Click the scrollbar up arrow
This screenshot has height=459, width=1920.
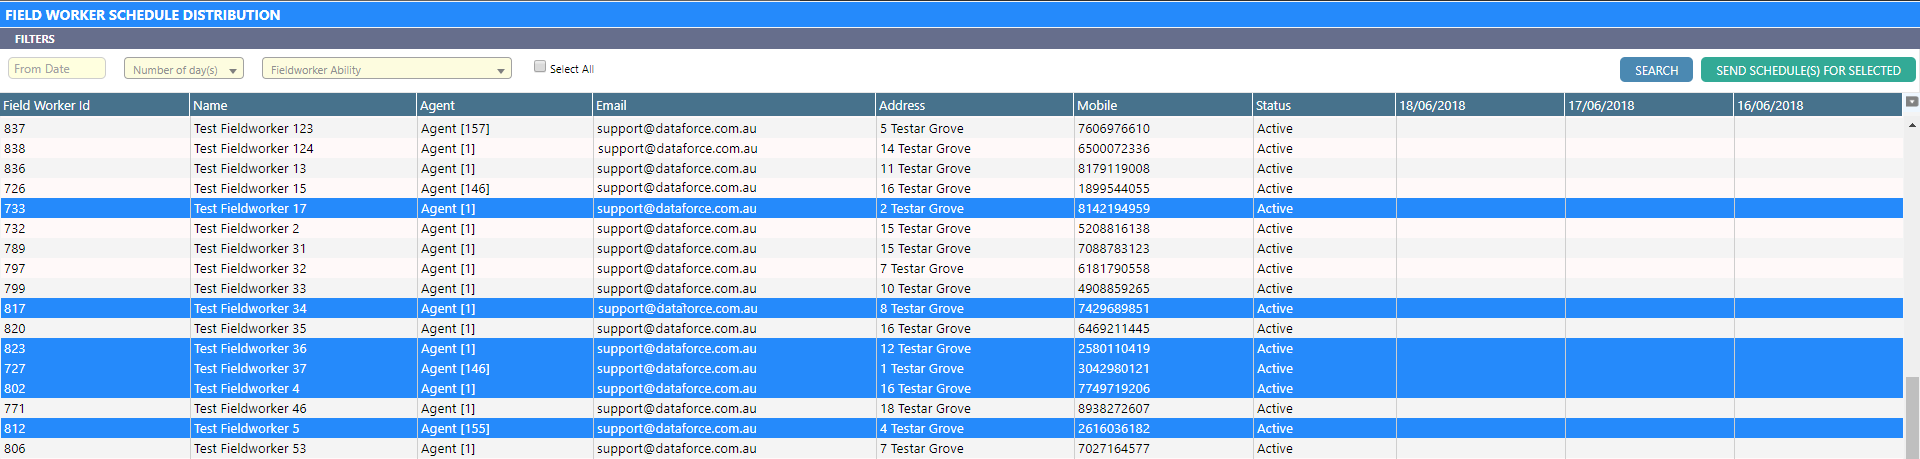1912,126
